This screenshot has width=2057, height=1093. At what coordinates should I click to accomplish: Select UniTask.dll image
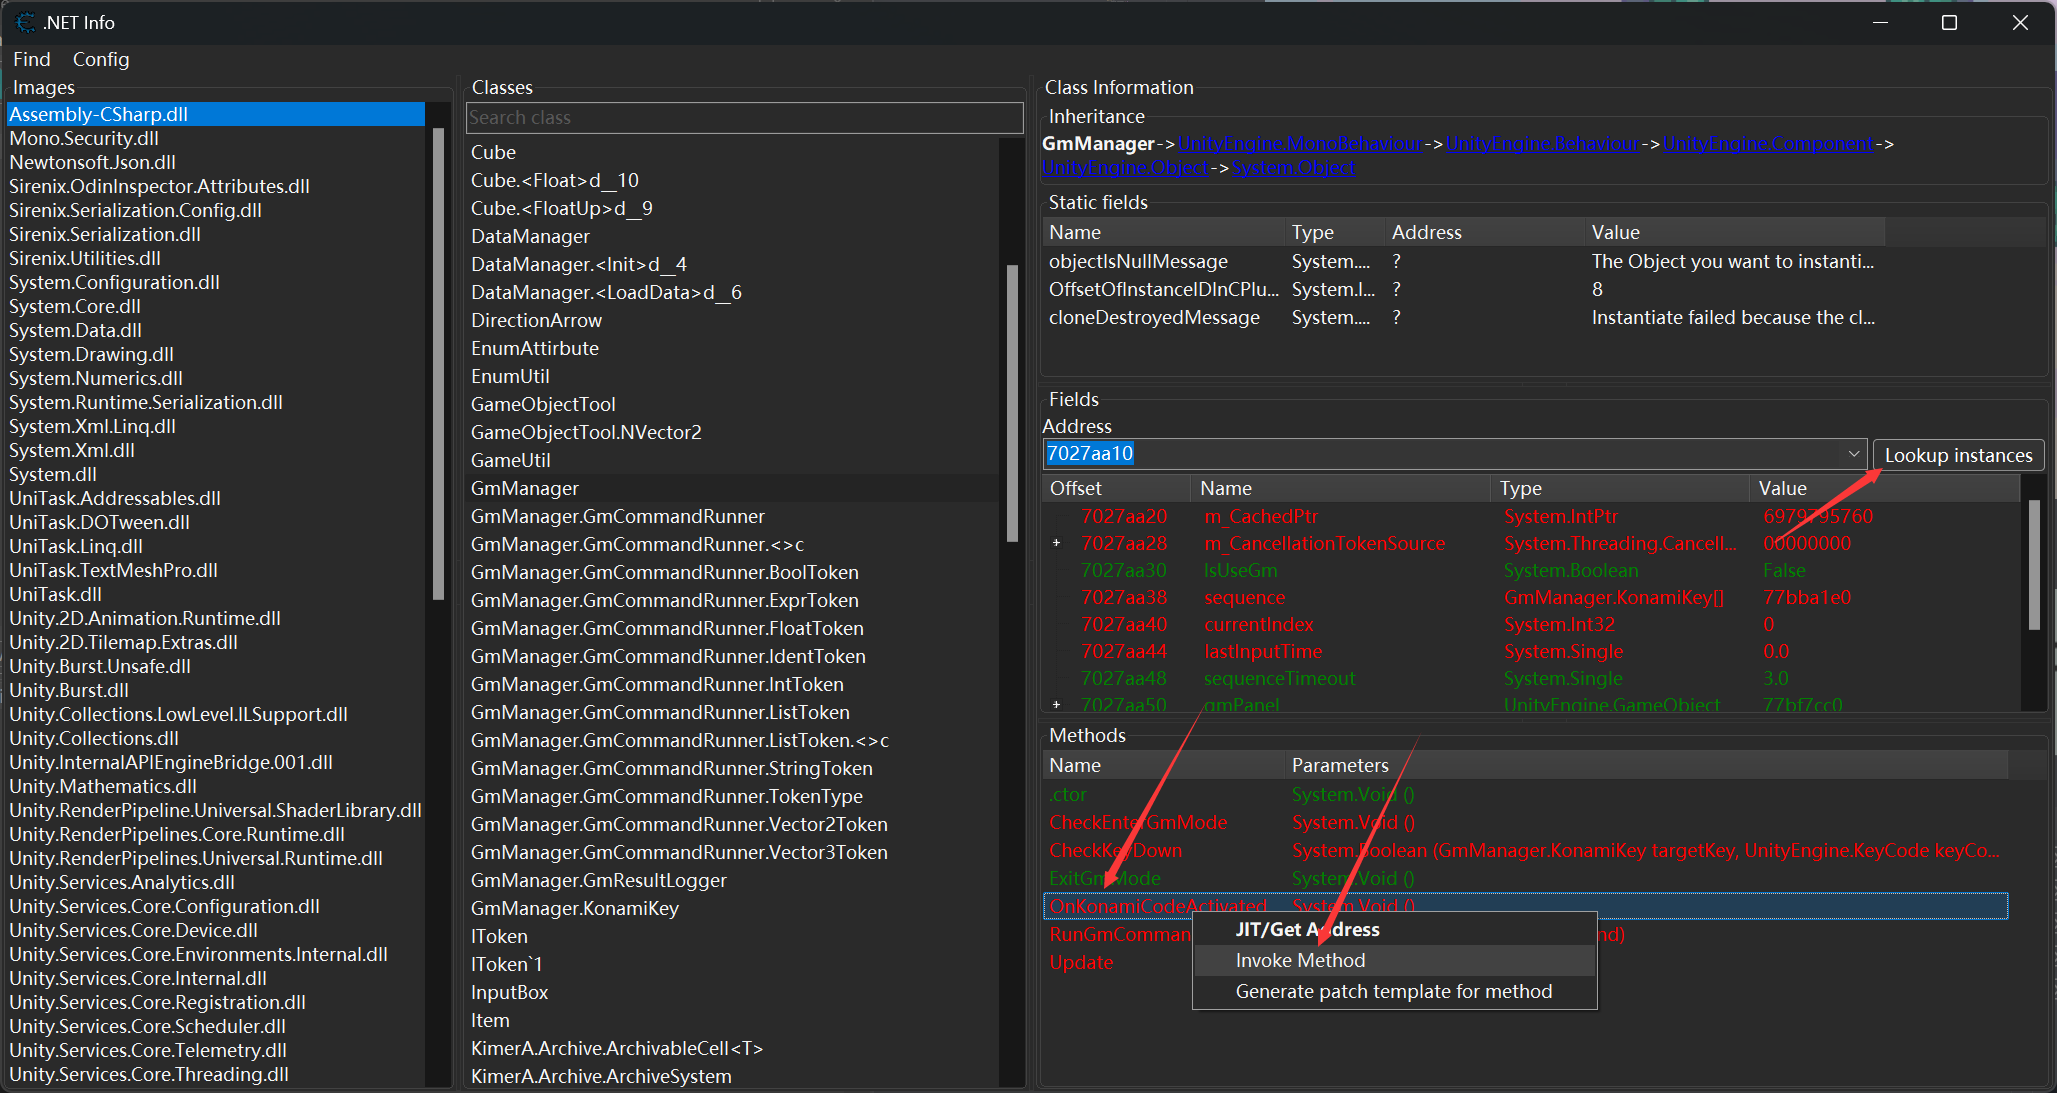(55, 594)
